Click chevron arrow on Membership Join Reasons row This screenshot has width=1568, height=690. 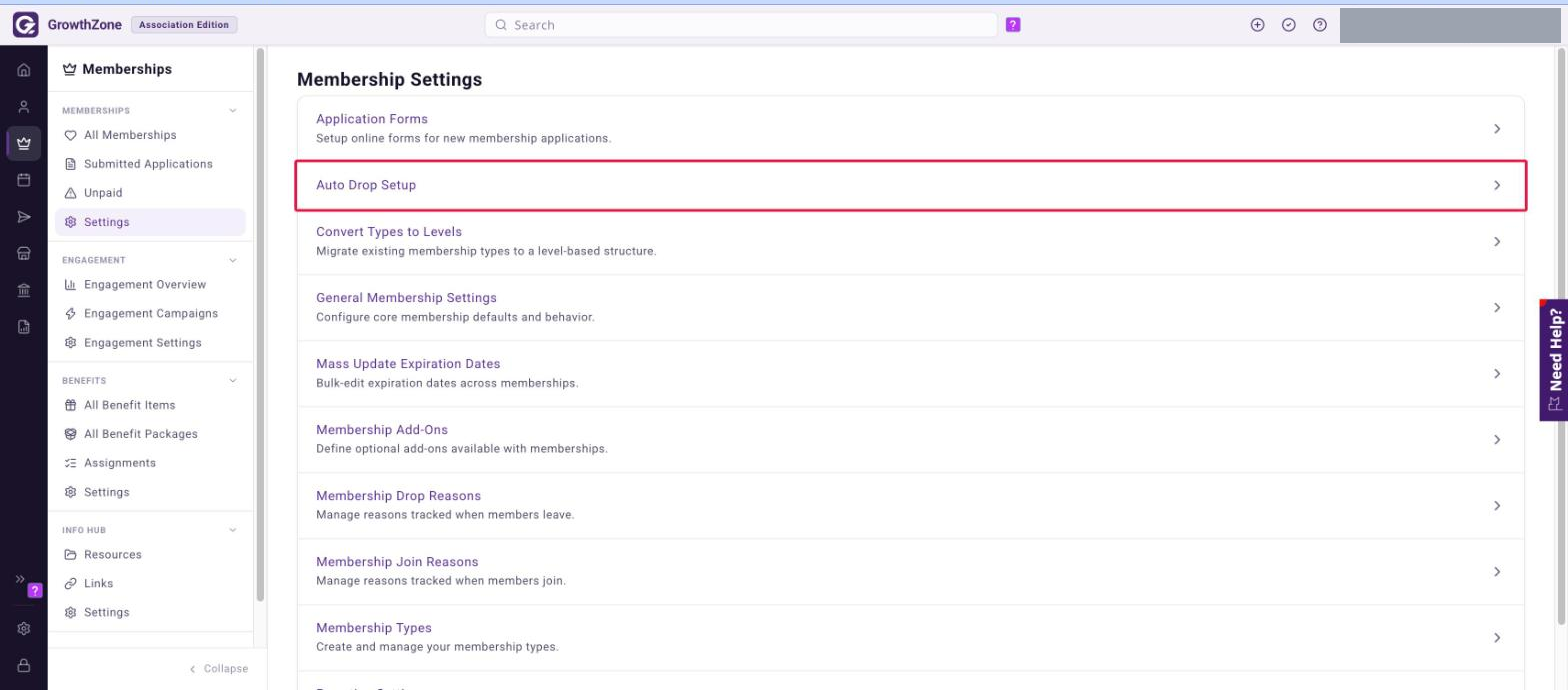point(1497,572)
